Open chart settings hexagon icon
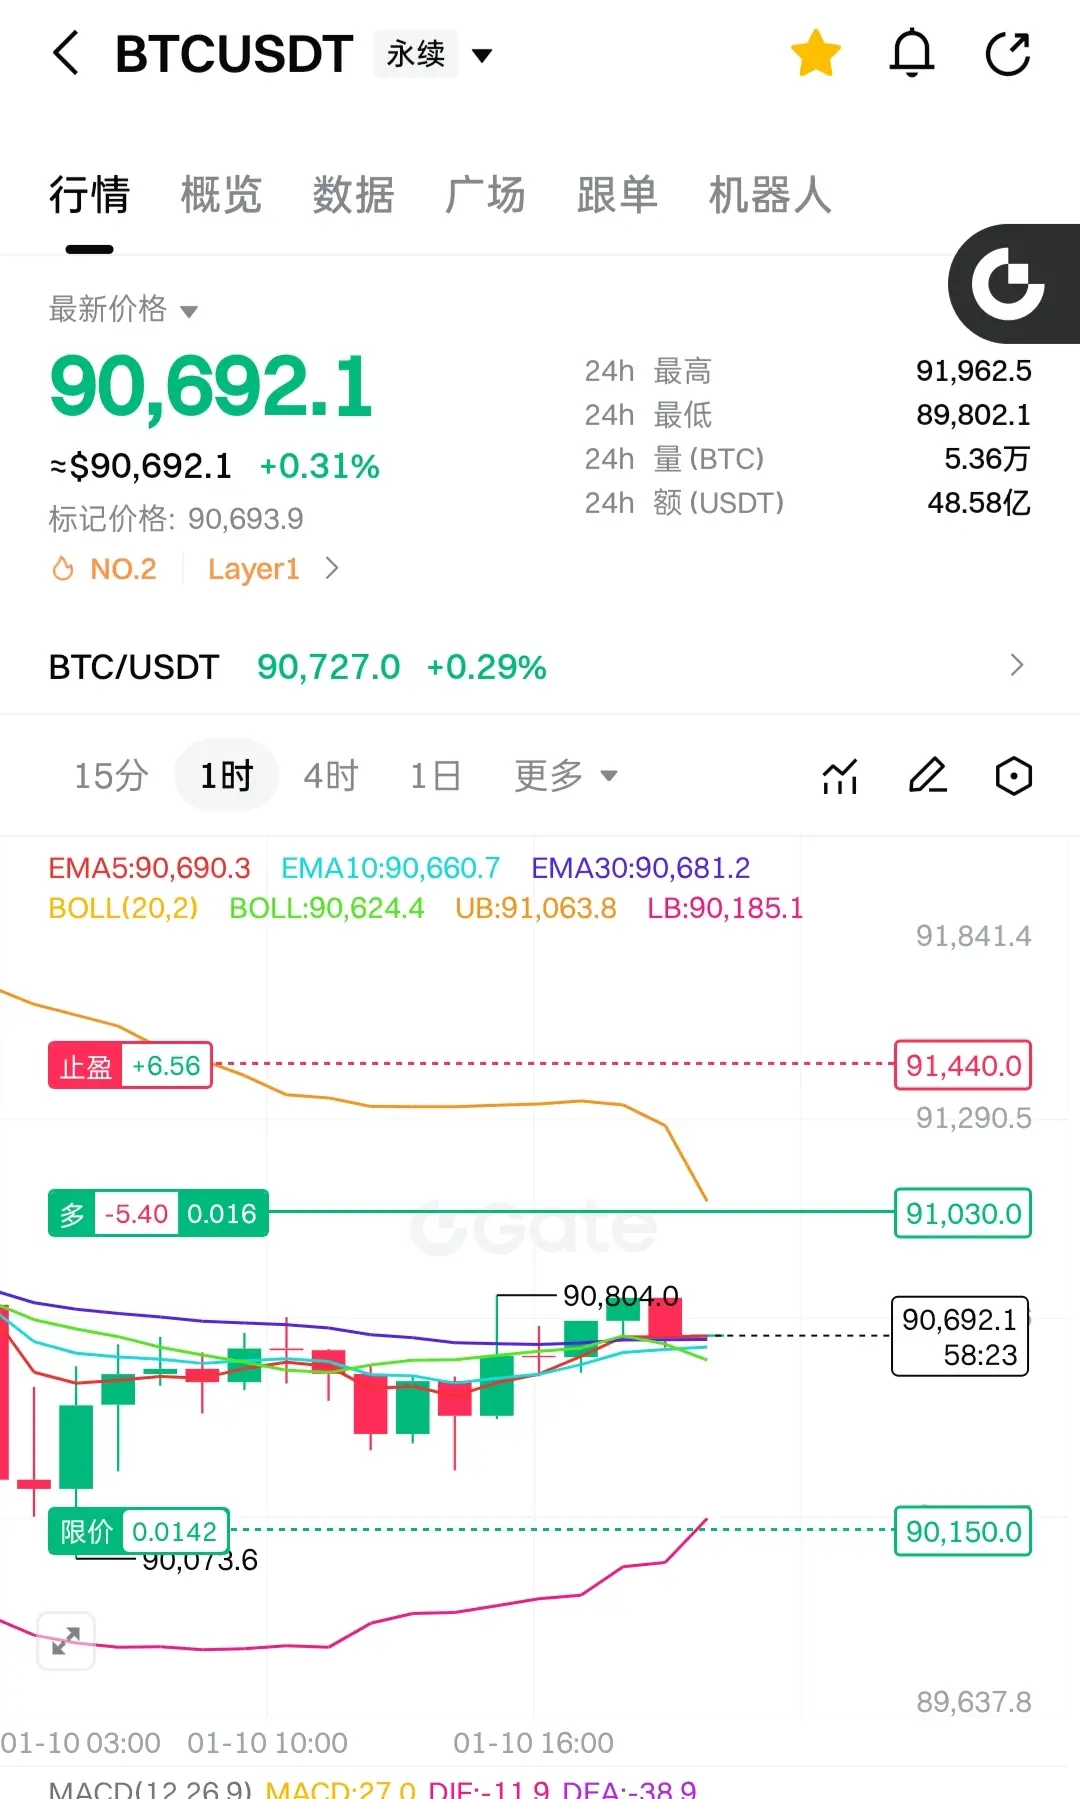This screenshot has width=1080, height=1799. pyautogui.click(x=1014, y=776)
